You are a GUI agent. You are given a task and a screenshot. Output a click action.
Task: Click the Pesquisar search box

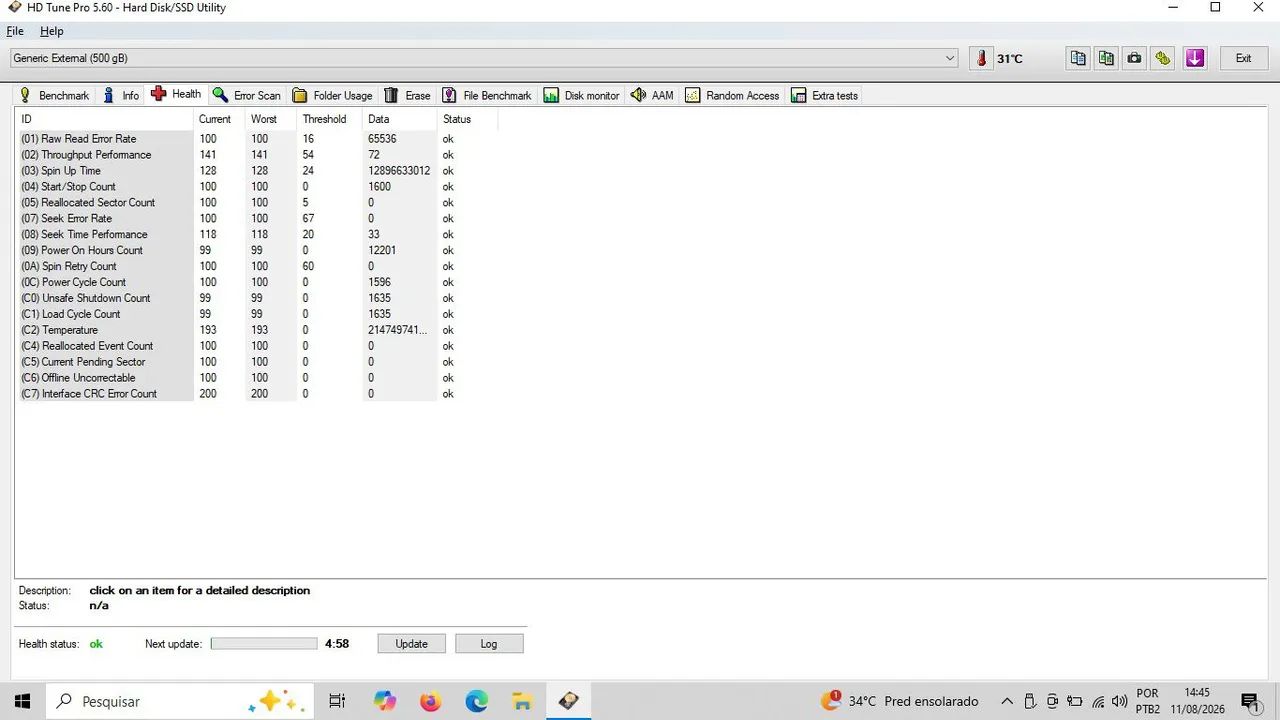(178, 701)
